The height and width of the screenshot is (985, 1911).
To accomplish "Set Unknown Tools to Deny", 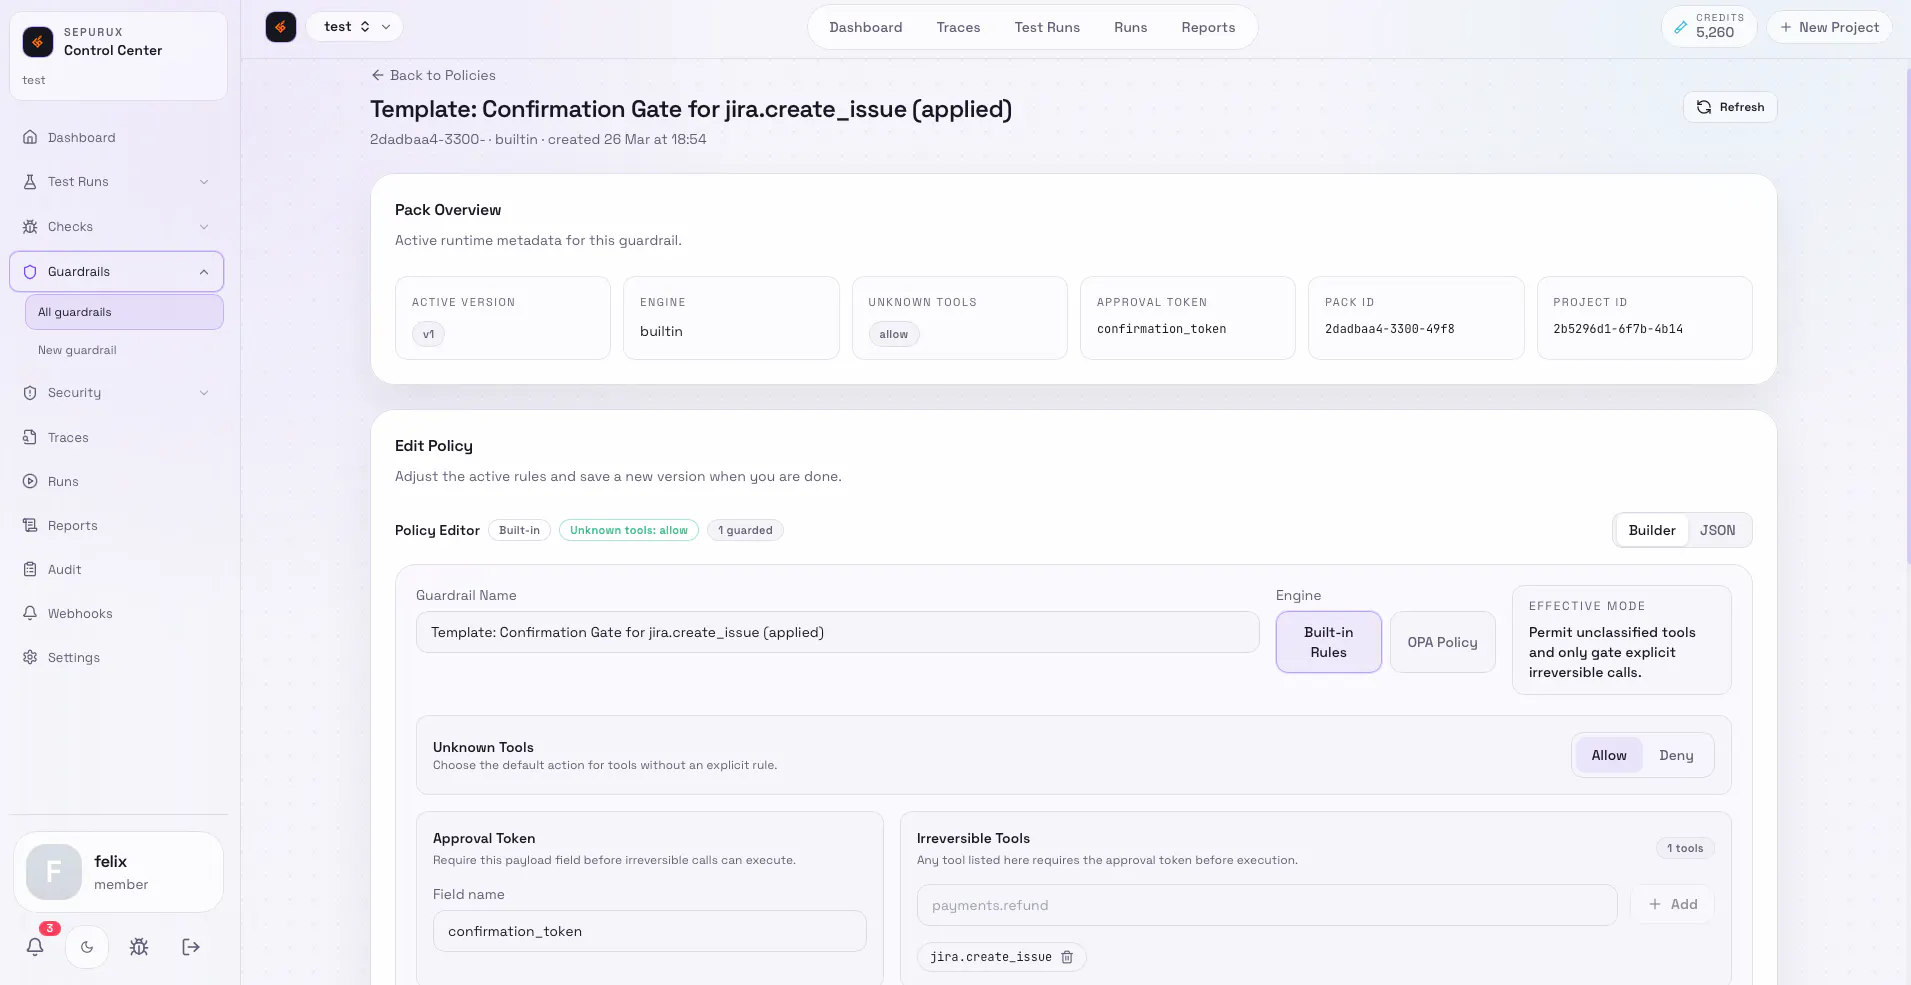I will point(1676,755).
